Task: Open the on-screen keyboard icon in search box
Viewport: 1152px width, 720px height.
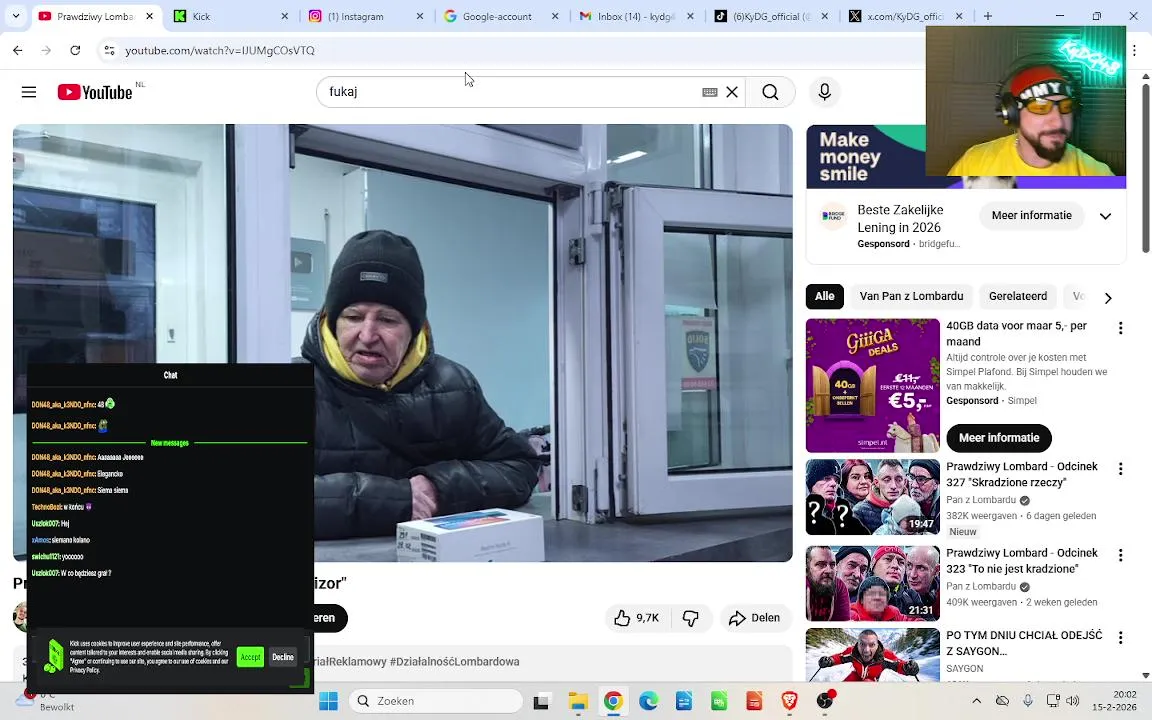Action: (710, 92)
